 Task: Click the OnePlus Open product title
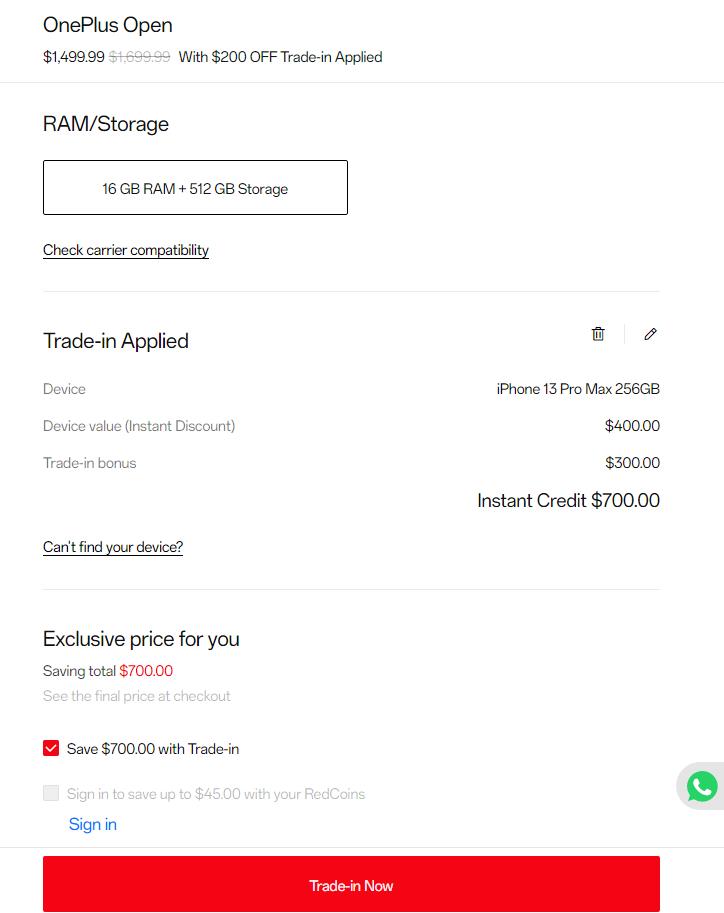point(108,25)
